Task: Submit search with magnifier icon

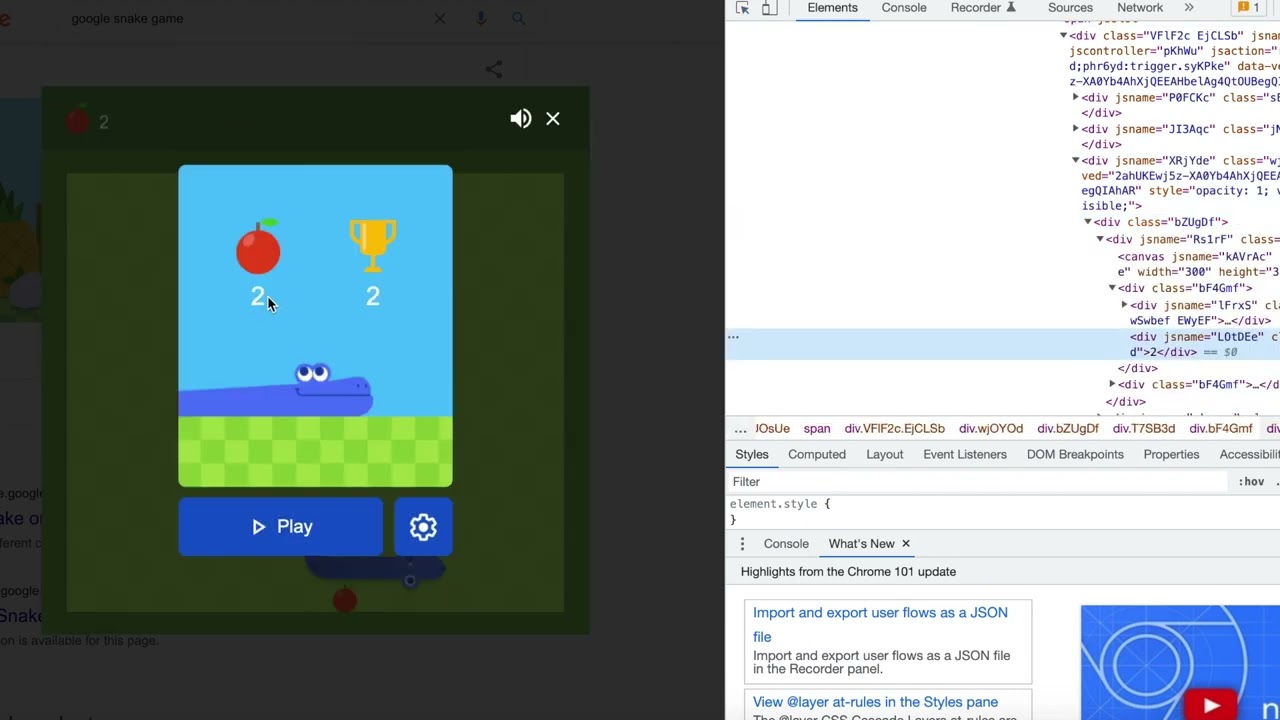Action: (x=518, y=18)
